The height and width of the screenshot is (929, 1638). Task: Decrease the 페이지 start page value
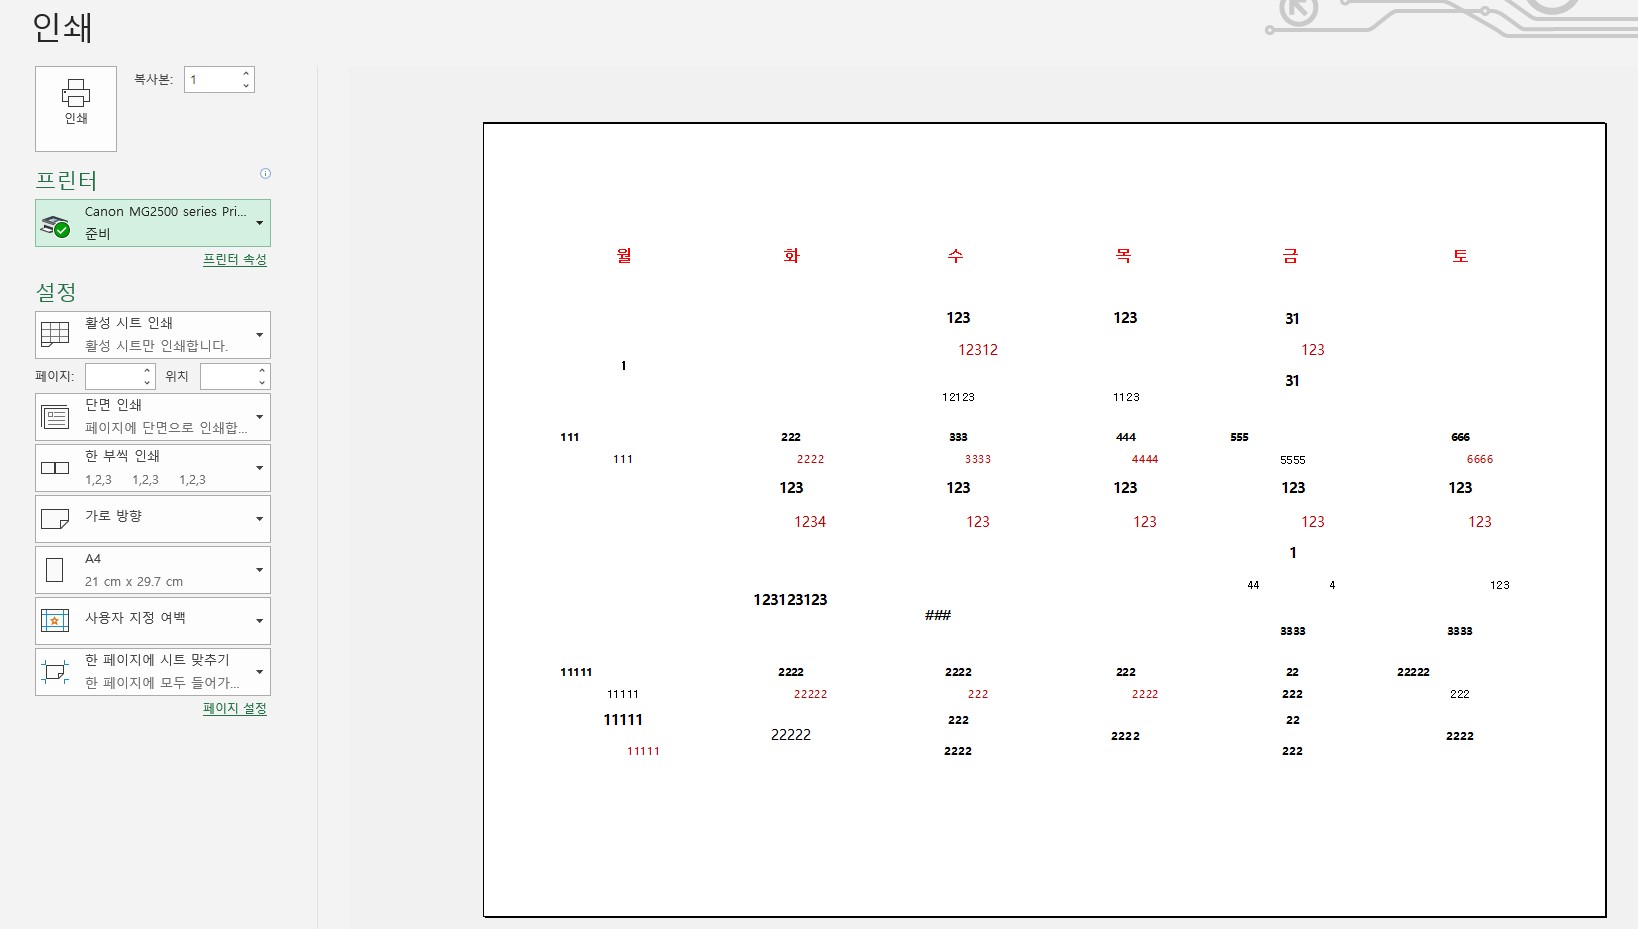point(148,382)
